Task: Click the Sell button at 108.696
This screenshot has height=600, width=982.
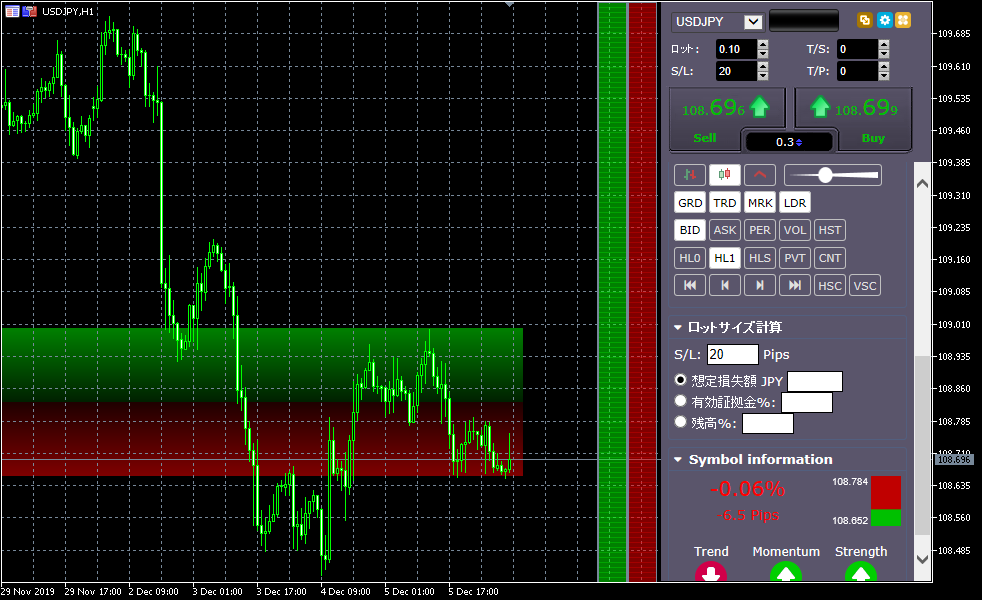Action: (x=705, y=119)
